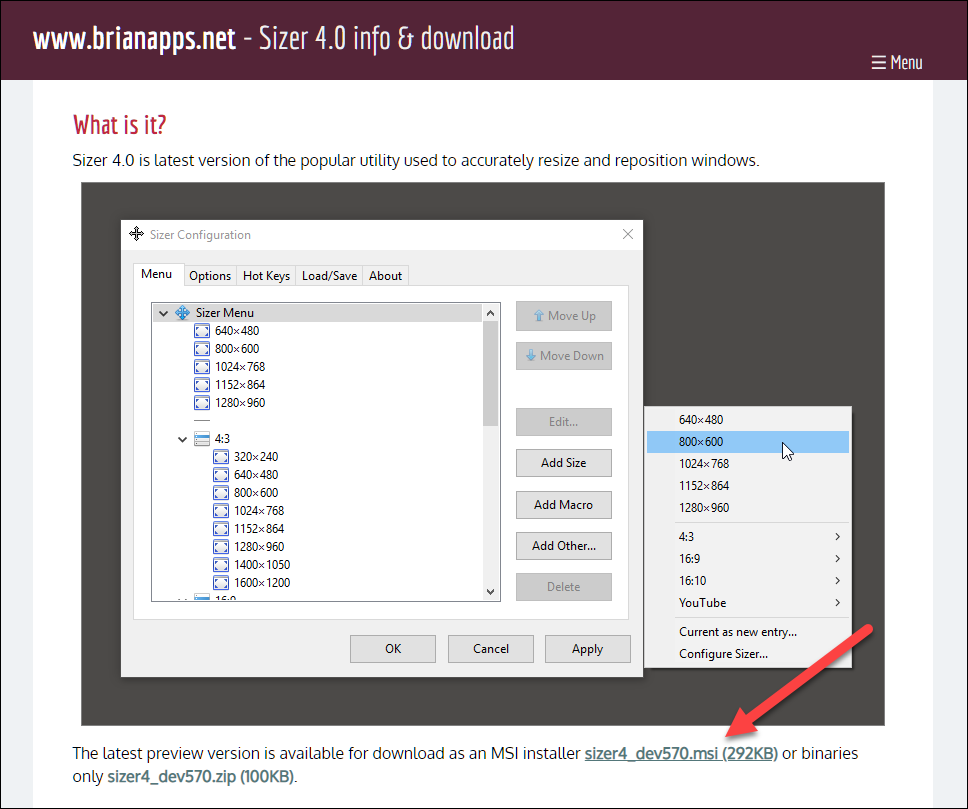This screenshot has height=809, width=968.
Task: Choose 640×480 in the popup context menu
Action: point(748,420)
